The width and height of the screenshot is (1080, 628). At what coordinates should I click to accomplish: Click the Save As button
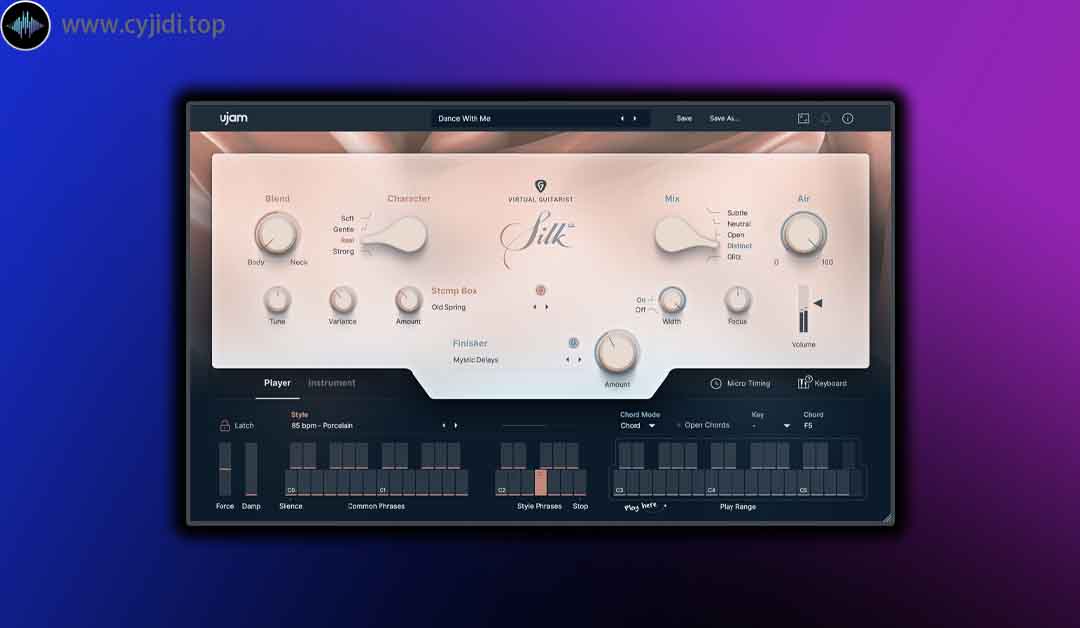[x=724, y=118]
